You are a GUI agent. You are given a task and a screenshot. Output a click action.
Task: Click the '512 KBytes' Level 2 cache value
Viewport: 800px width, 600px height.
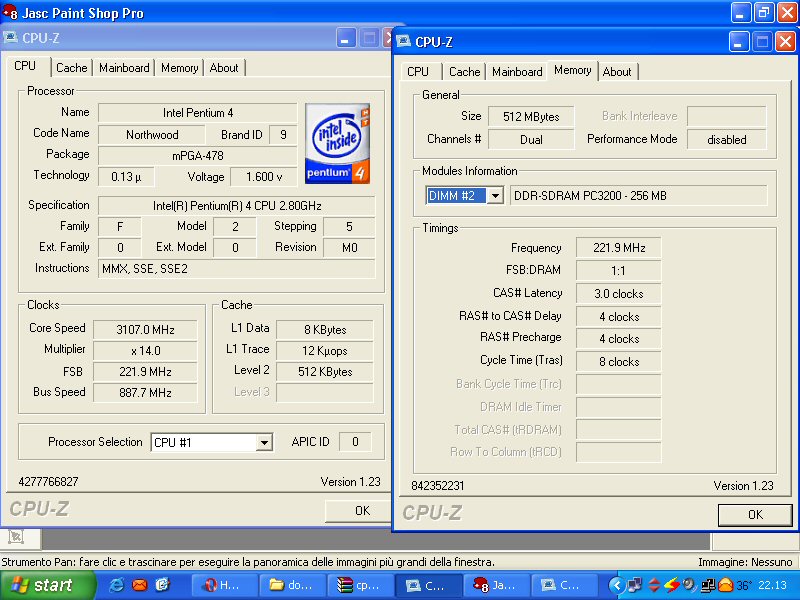point(325,372)
